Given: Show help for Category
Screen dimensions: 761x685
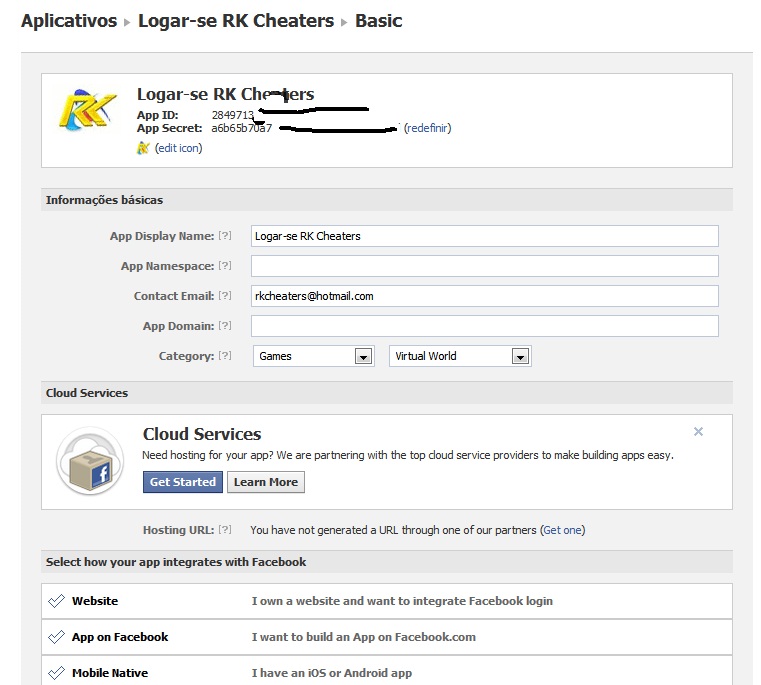Looking at the screenshot, I should coord(225,356).
